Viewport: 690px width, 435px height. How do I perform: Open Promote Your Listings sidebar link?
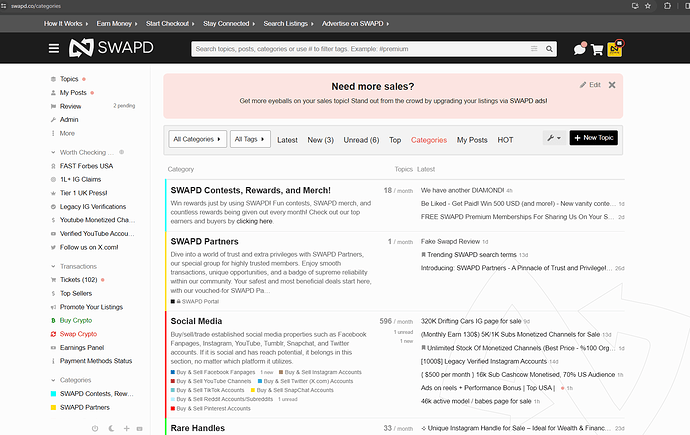(x=91, y=307)
